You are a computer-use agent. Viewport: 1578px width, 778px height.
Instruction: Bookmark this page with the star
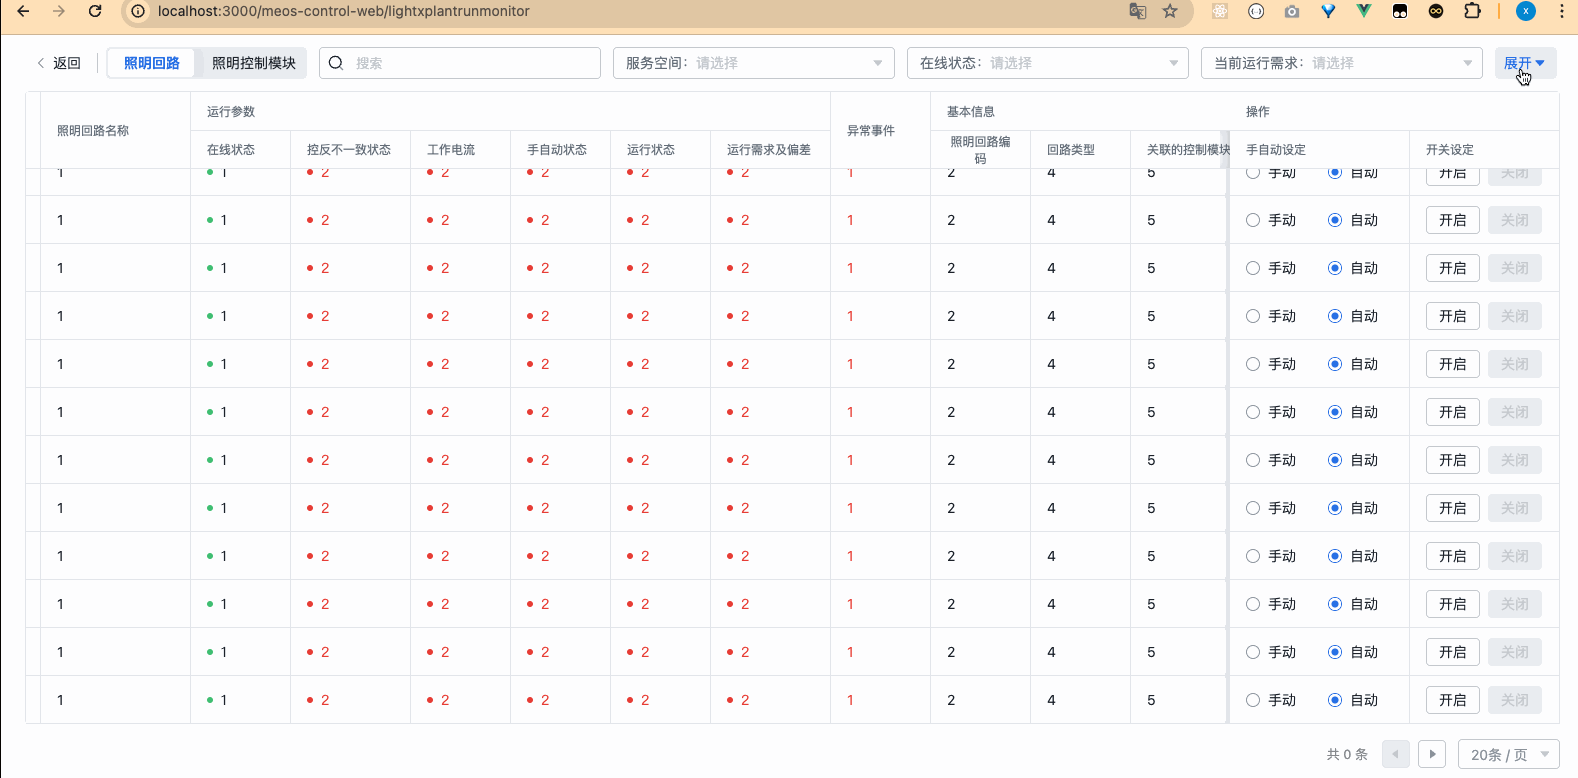[x=1170, y=11]
